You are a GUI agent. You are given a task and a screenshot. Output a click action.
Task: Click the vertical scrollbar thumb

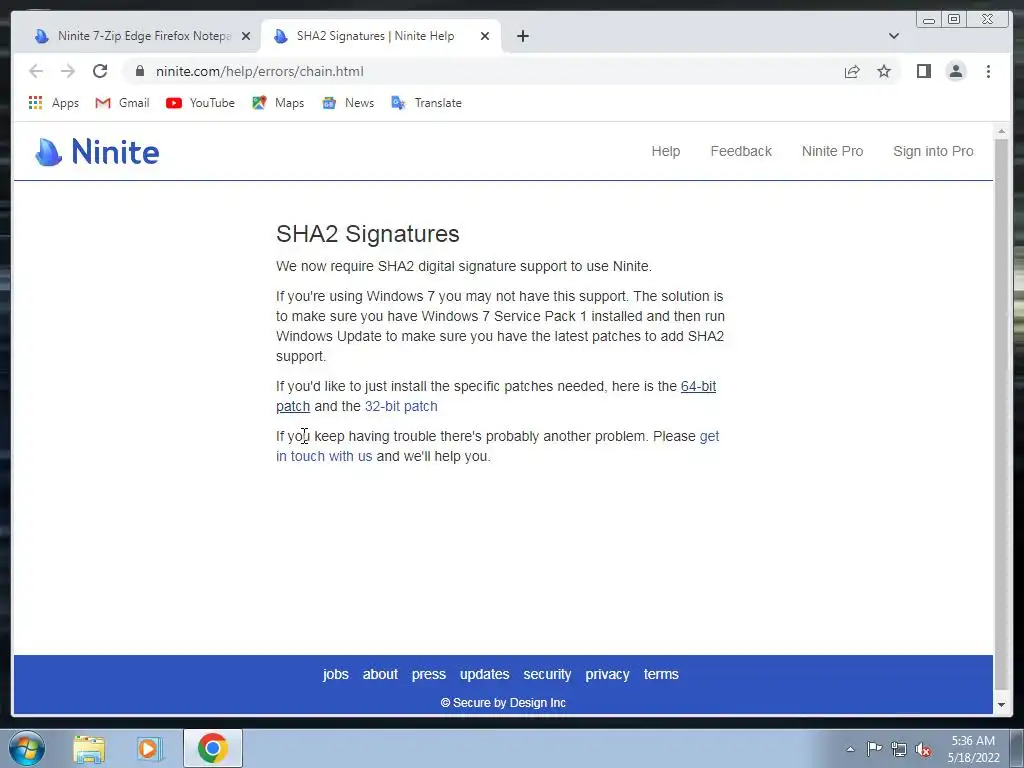1001,414
